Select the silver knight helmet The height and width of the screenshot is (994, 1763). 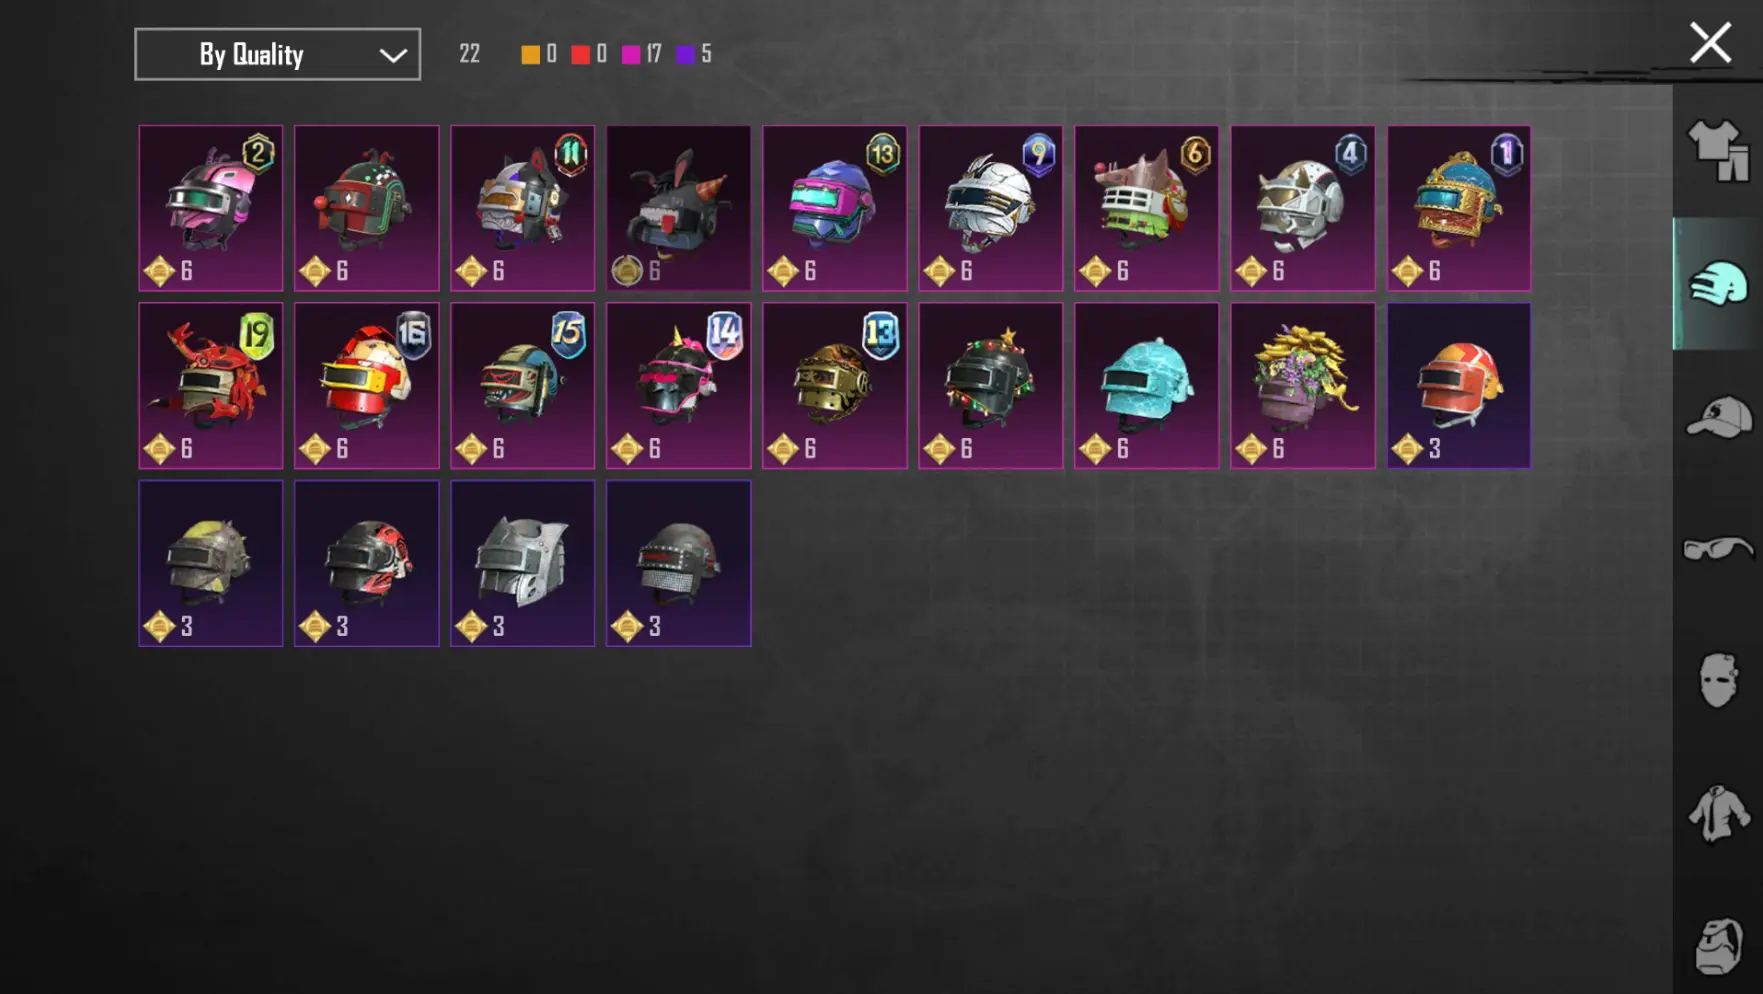click(523, 563)
